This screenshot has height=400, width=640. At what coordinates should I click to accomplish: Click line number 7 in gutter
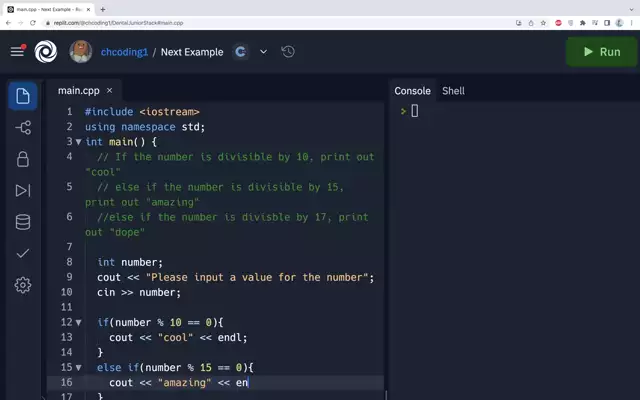[x=69, y=247]
